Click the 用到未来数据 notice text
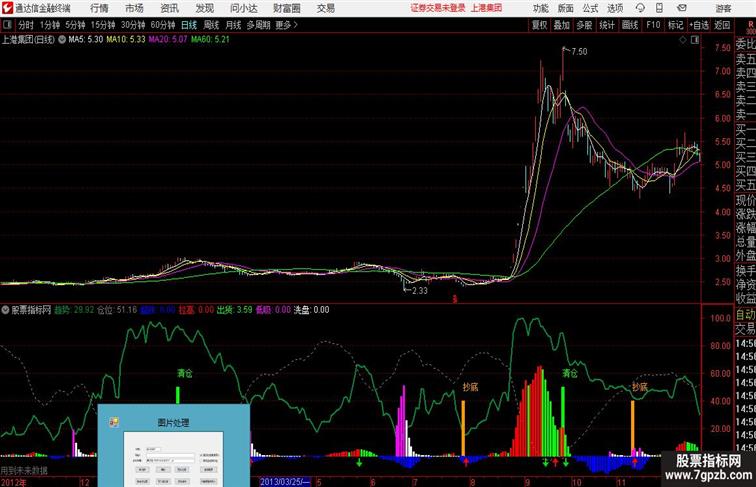This screenshot has width=756, height=487. (24, 471)
